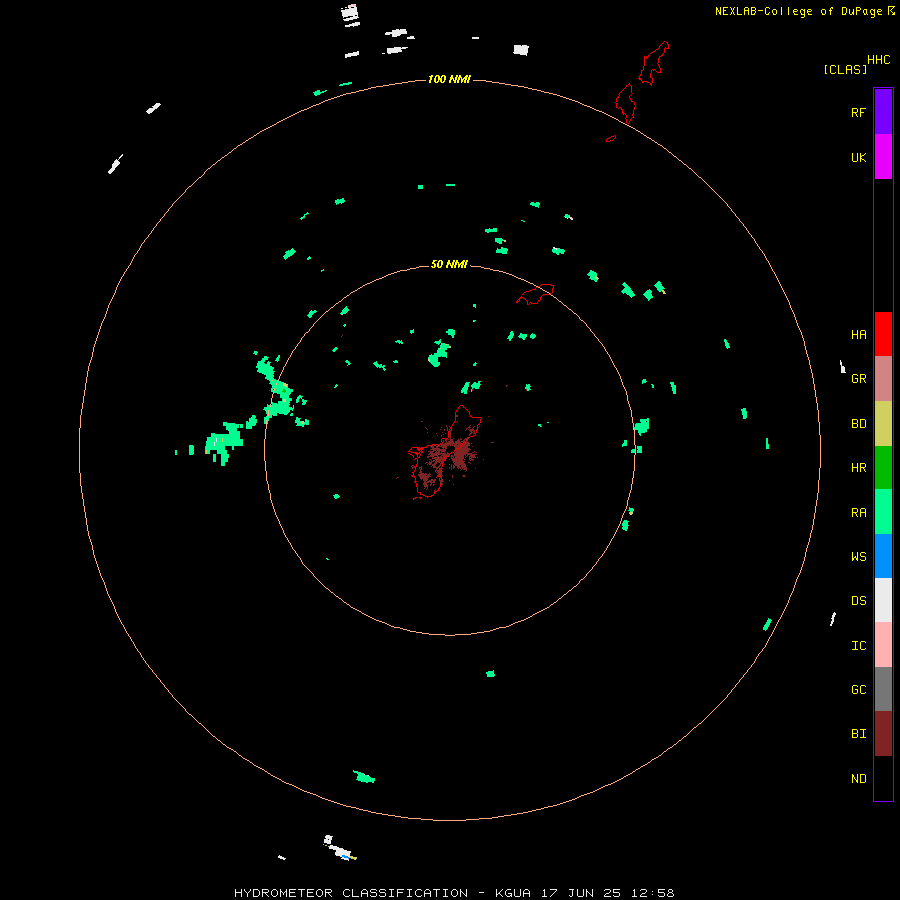Click the GC gray legend swatch
The image size is (900, 900).
883,689
